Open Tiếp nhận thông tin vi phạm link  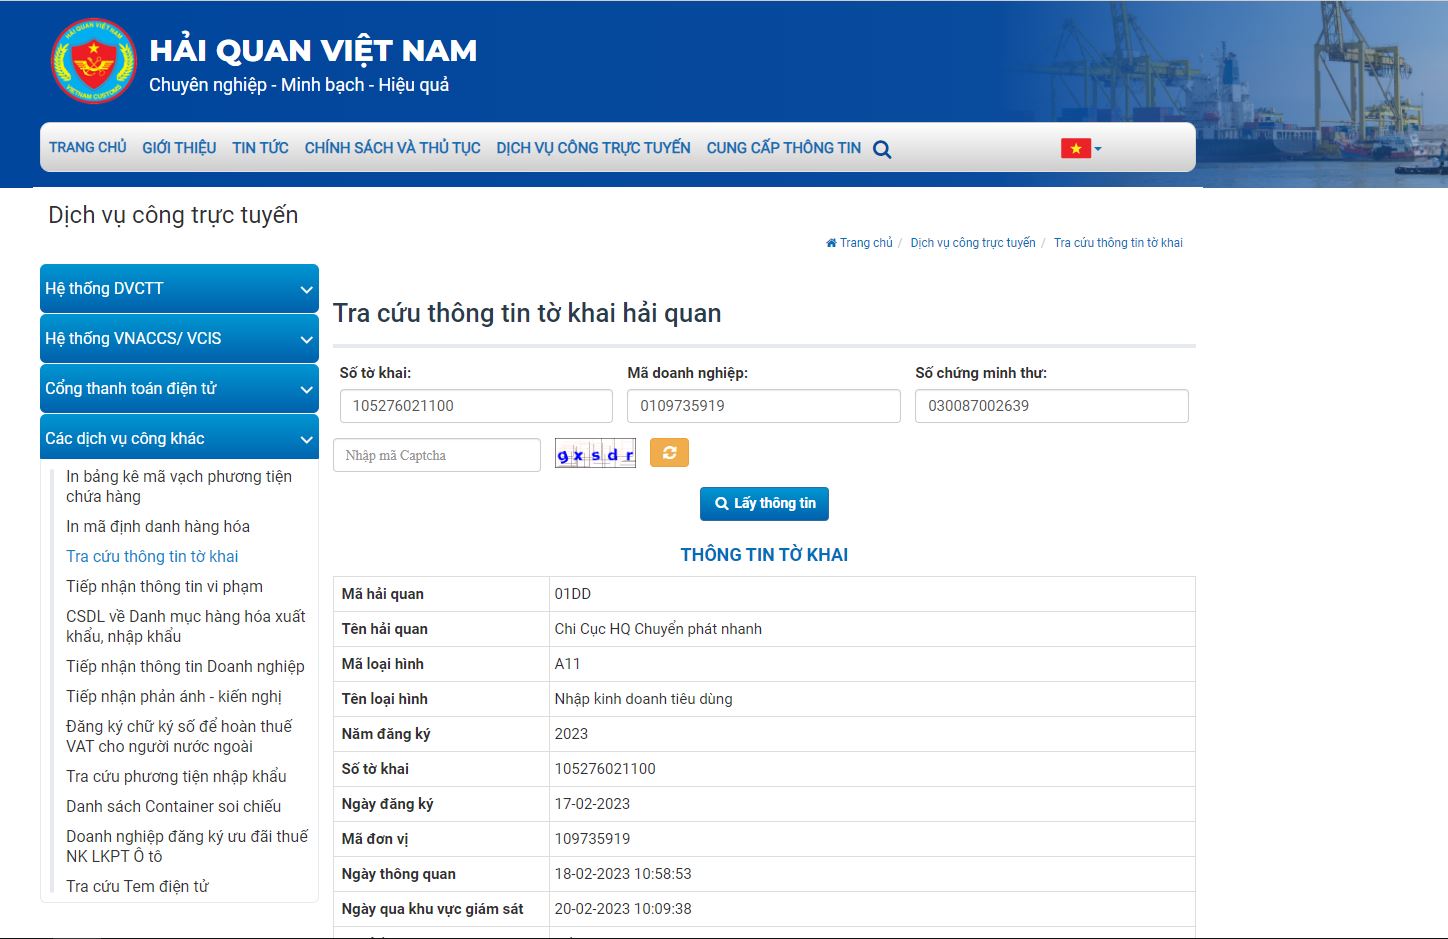point(164,586)
